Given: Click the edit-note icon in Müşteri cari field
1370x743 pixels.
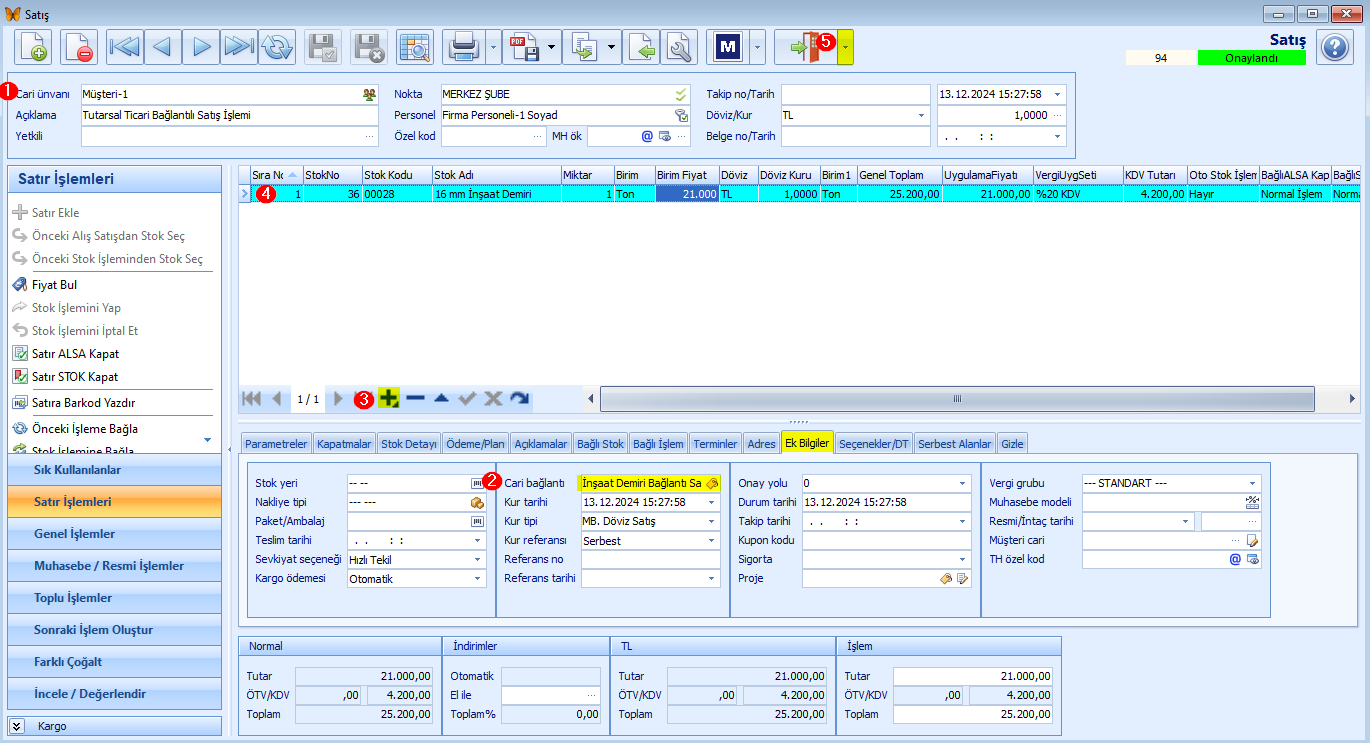Looking at the screenshot, I should (1252, 540).
